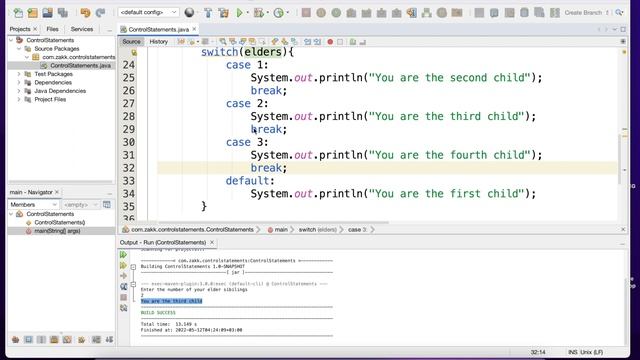Click the red Toggle Breakpoint editor icon
The height and width of the screenshot is (360, 640).
pyautogui.click(x=330, y=42)
